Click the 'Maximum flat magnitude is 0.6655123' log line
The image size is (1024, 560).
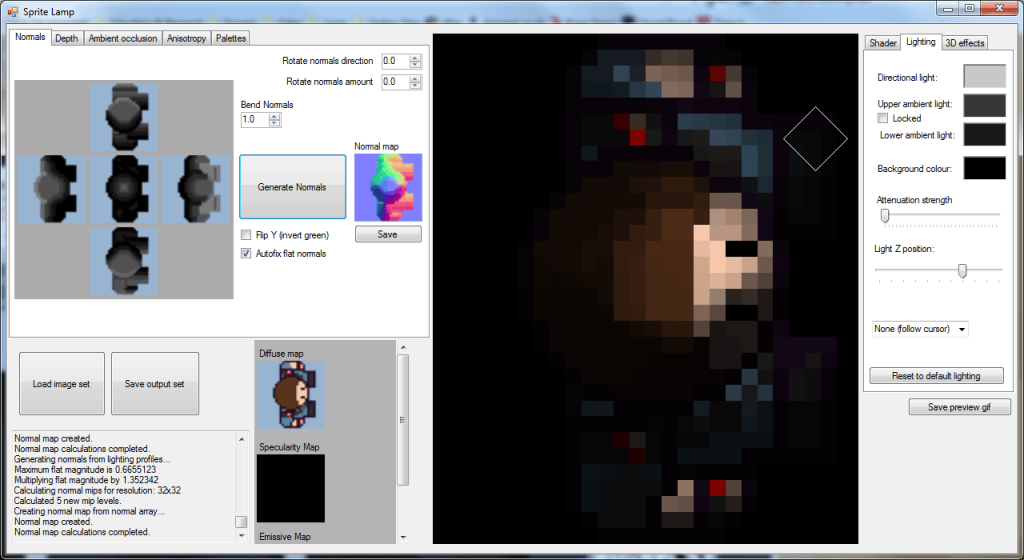click(x=85, y=470)
